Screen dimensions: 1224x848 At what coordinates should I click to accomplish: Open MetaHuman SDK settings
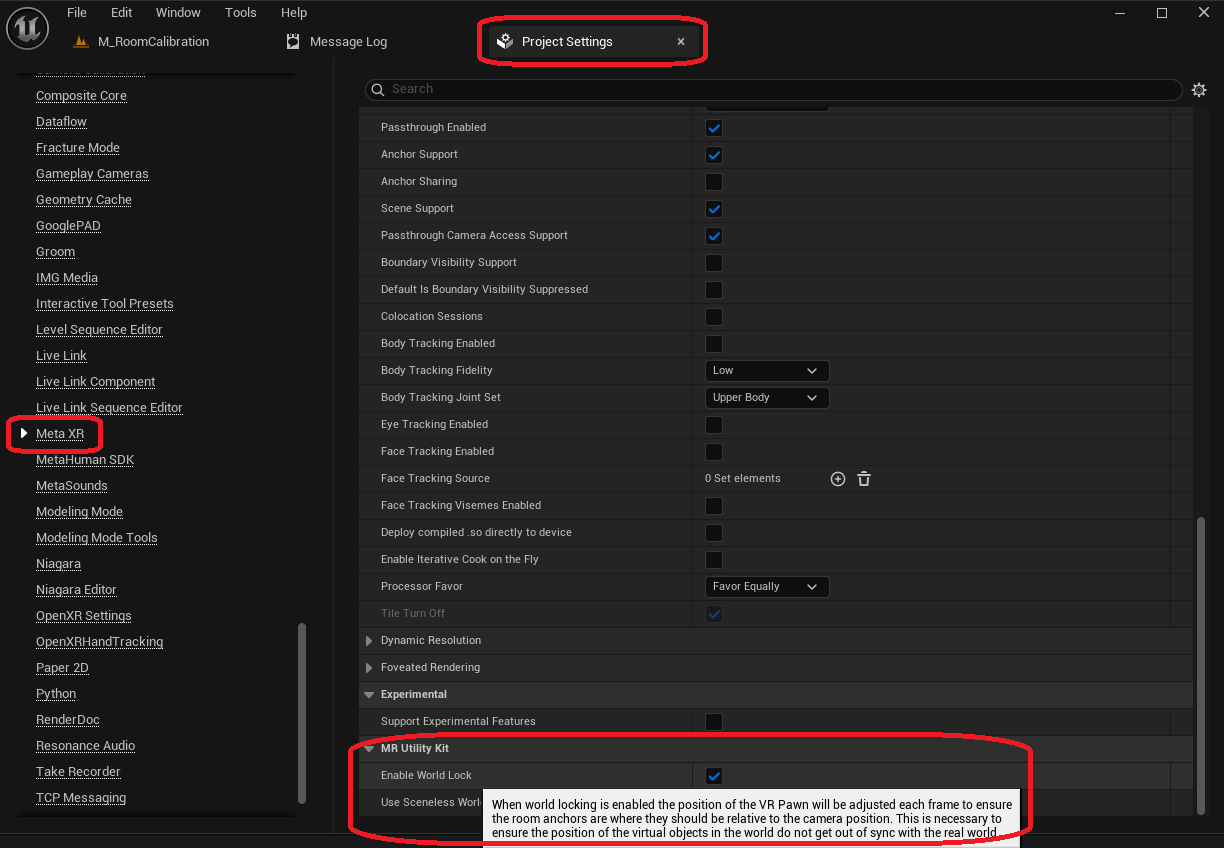[85, 460]
